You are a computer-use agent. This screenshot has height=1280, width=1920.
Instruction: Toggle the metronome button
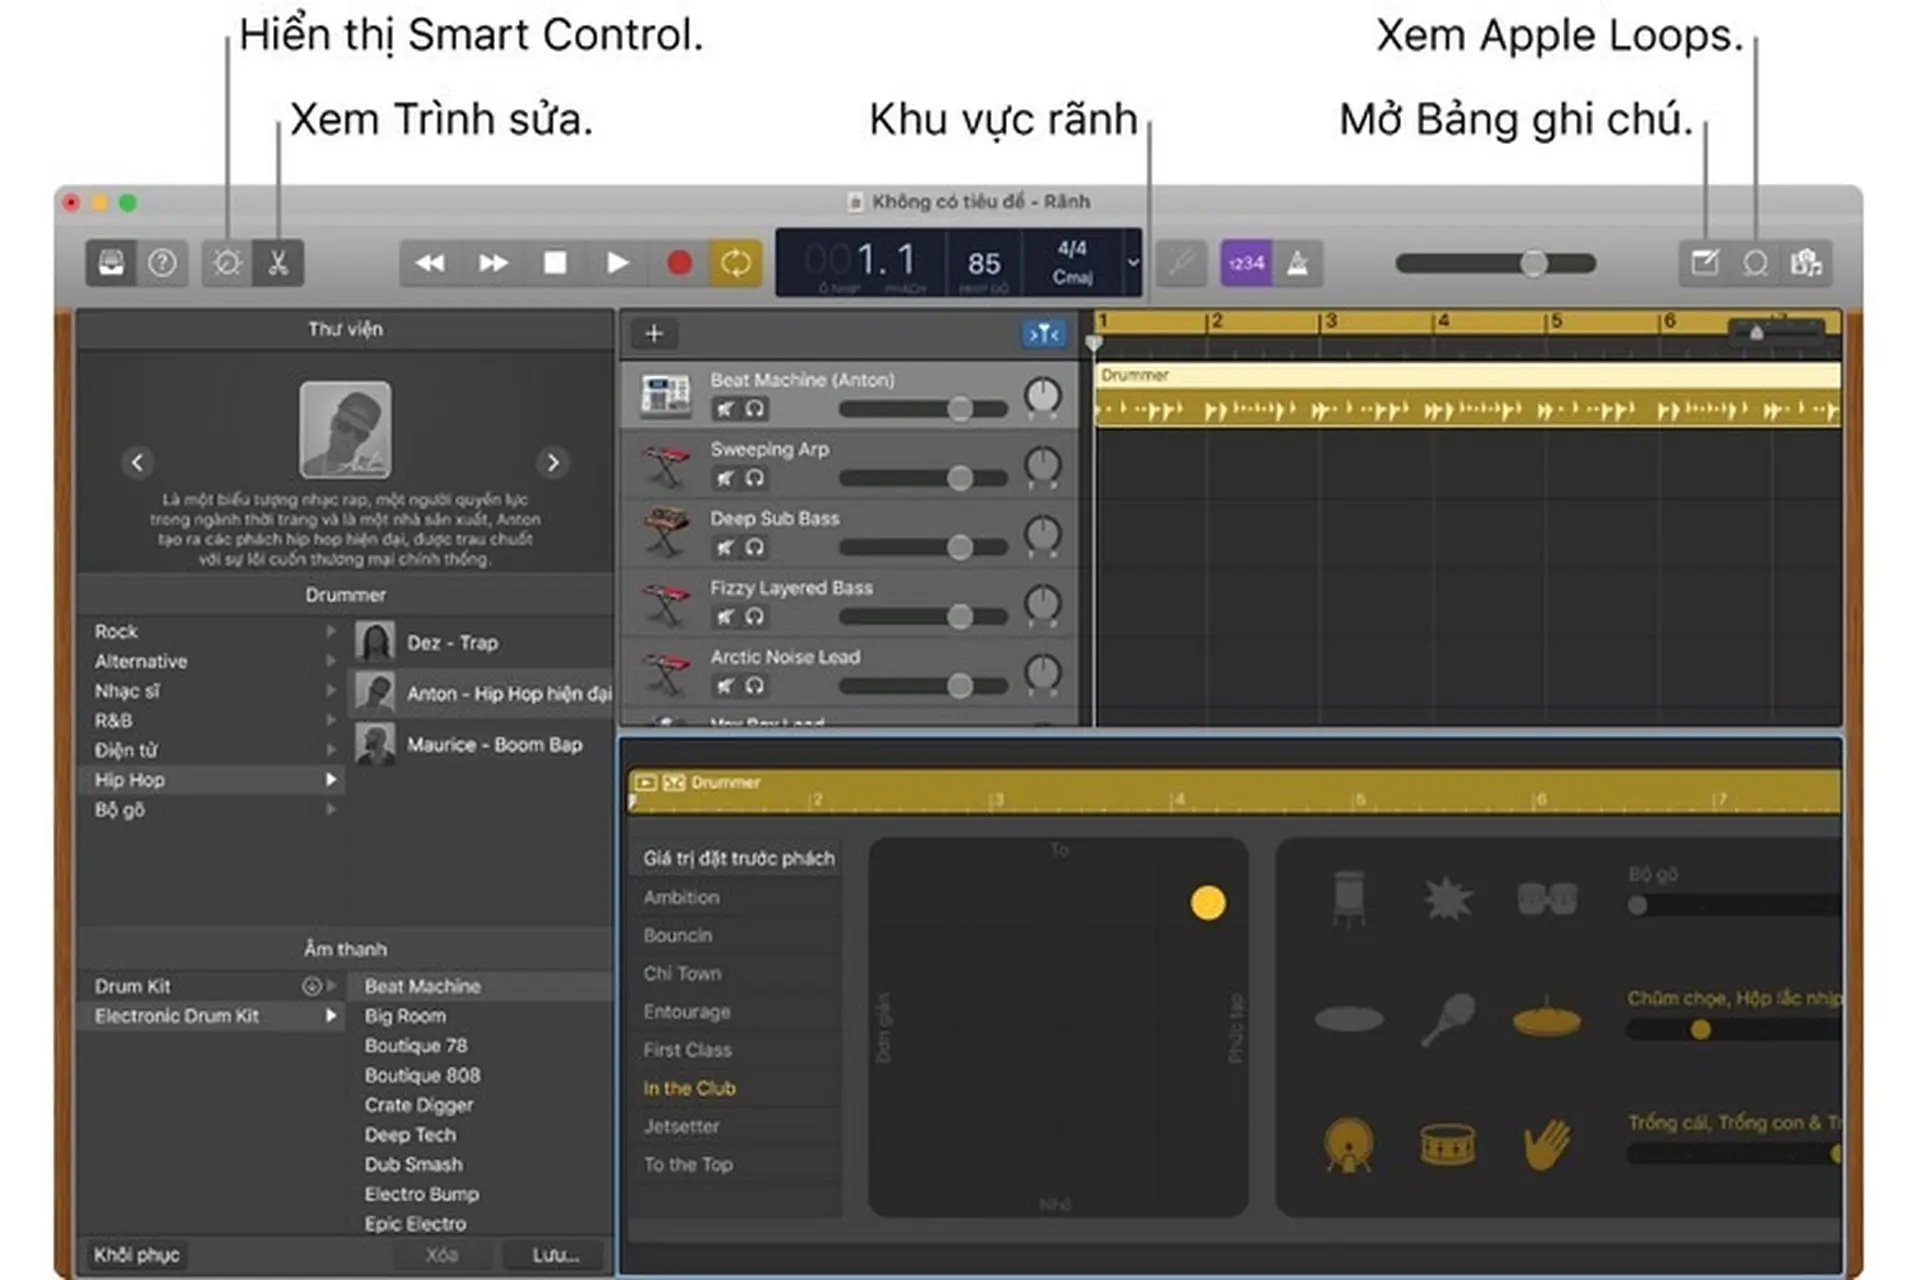[1298, 263]
